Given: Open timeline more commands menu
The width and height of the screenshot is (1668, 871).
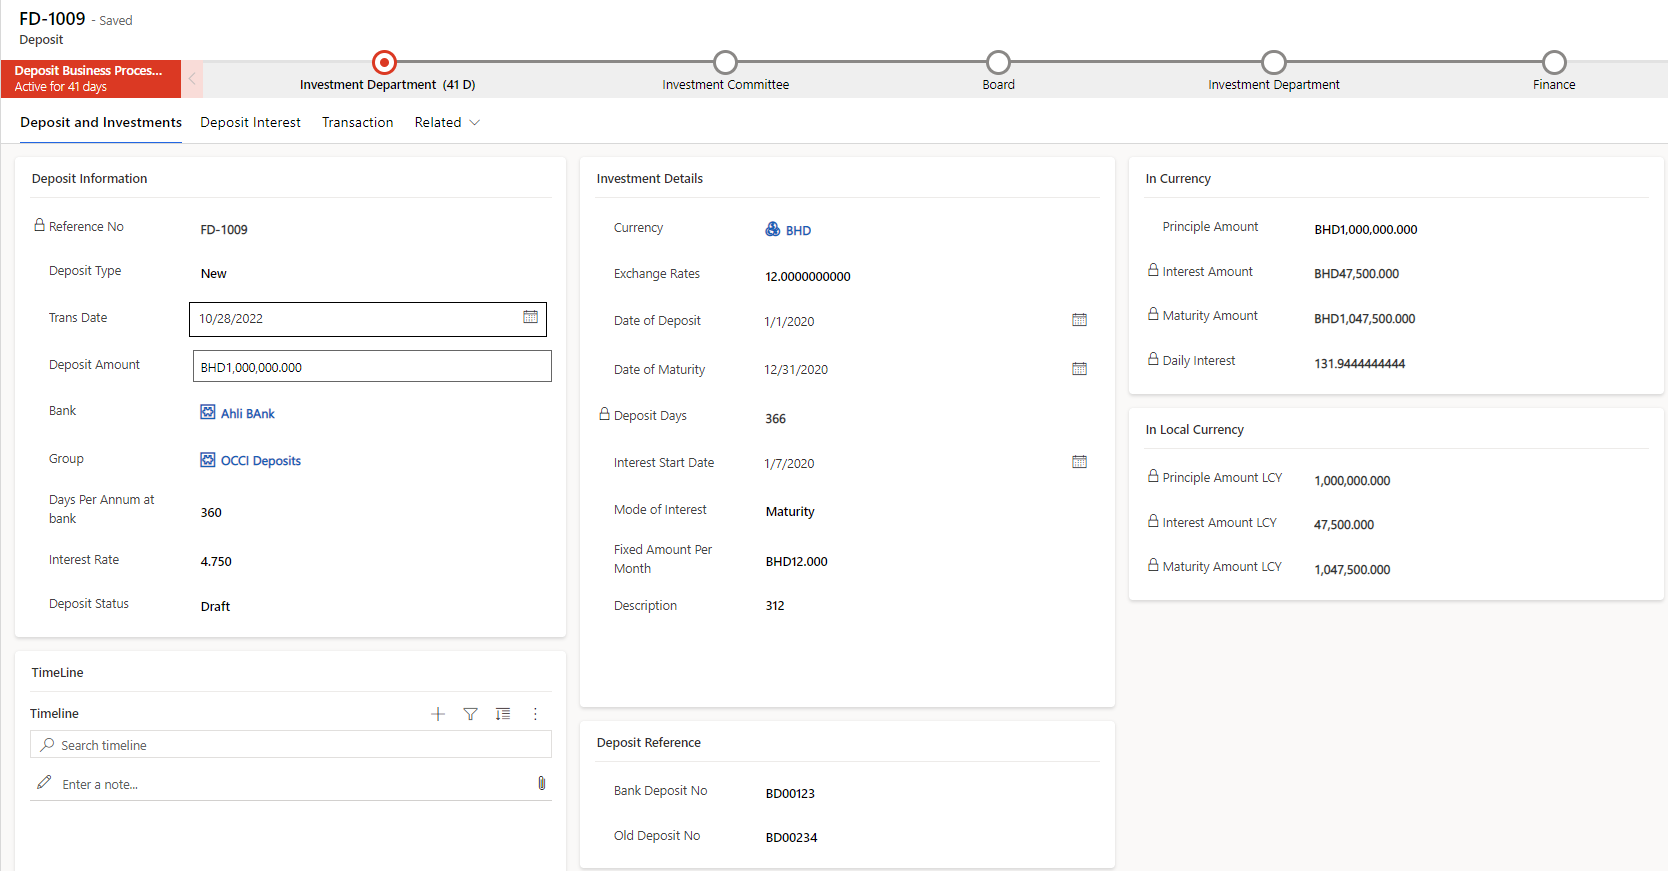Looking at the screenshot, I should coord(535,714).
